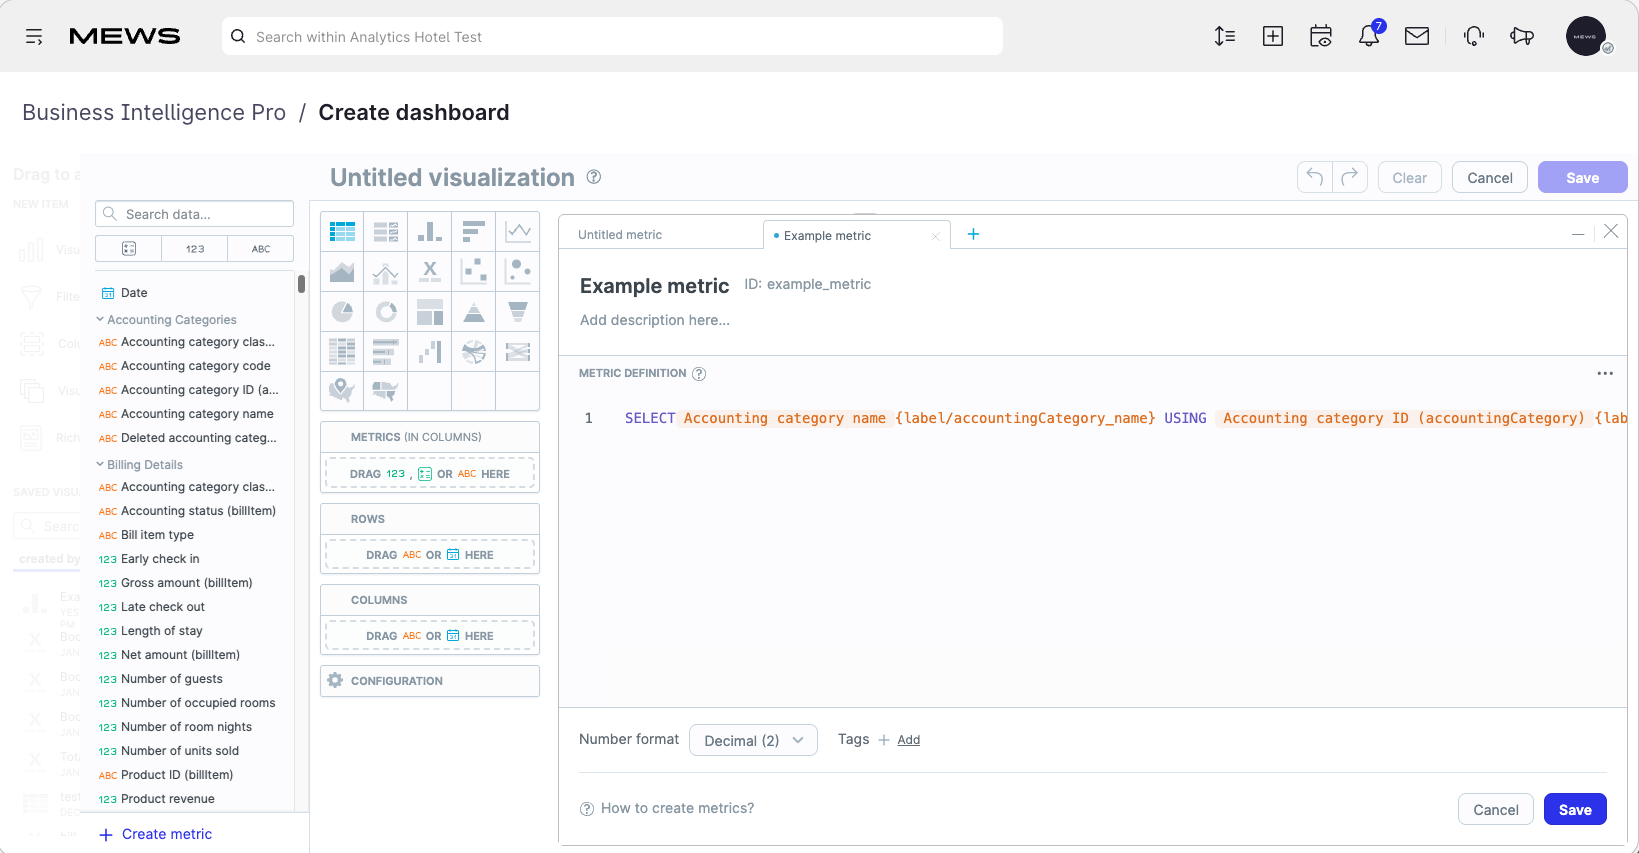Expand the Configuration section
The image size is (1639, 853).
coord(430,681)
